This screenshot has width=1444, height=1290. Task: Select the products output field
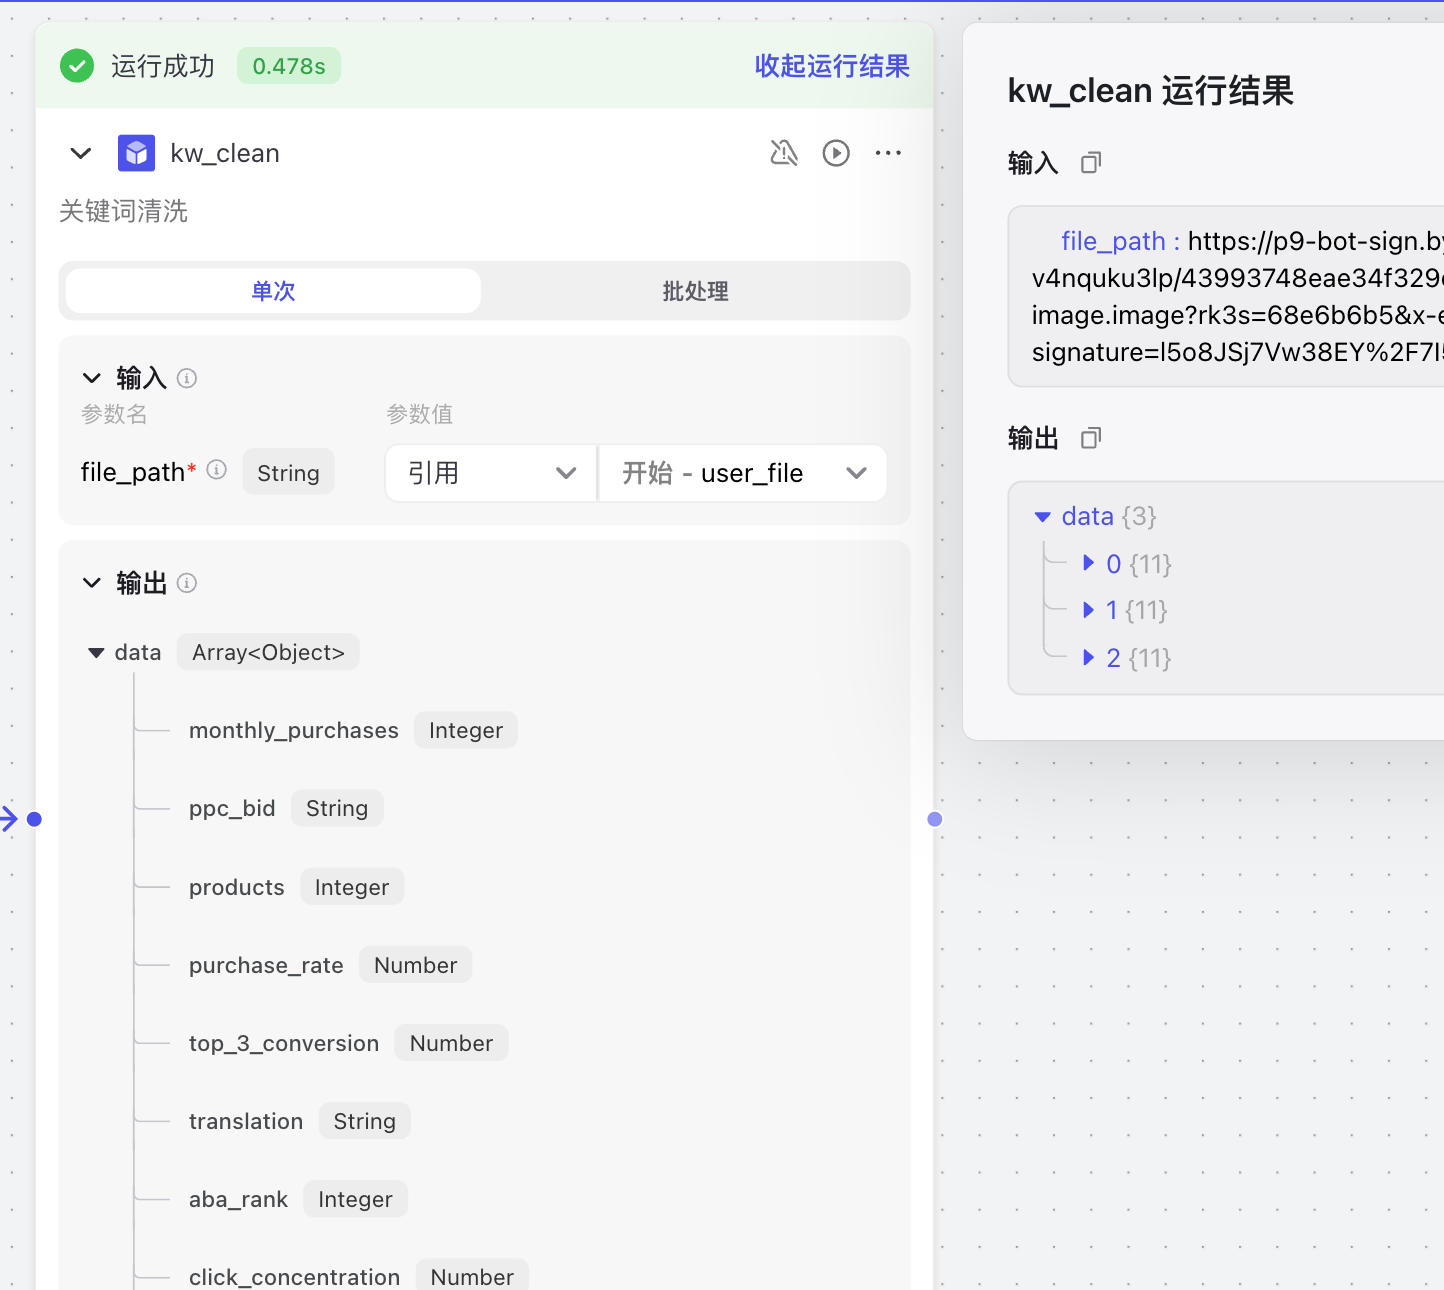coord(237,887)
